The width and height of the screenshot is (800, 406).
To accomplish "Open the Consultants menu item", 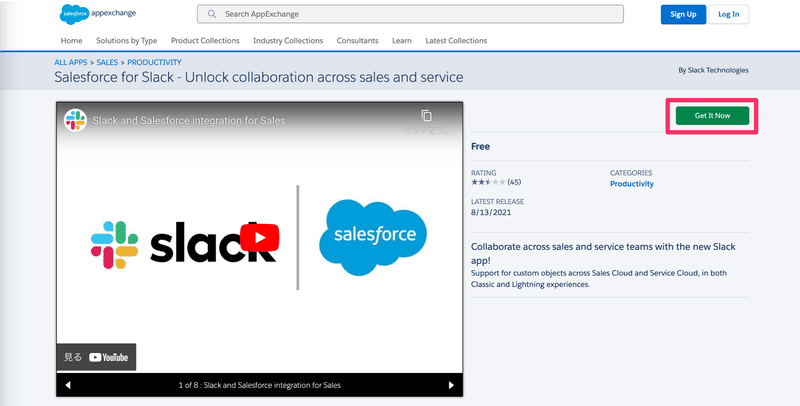I will tap(358, 41).
